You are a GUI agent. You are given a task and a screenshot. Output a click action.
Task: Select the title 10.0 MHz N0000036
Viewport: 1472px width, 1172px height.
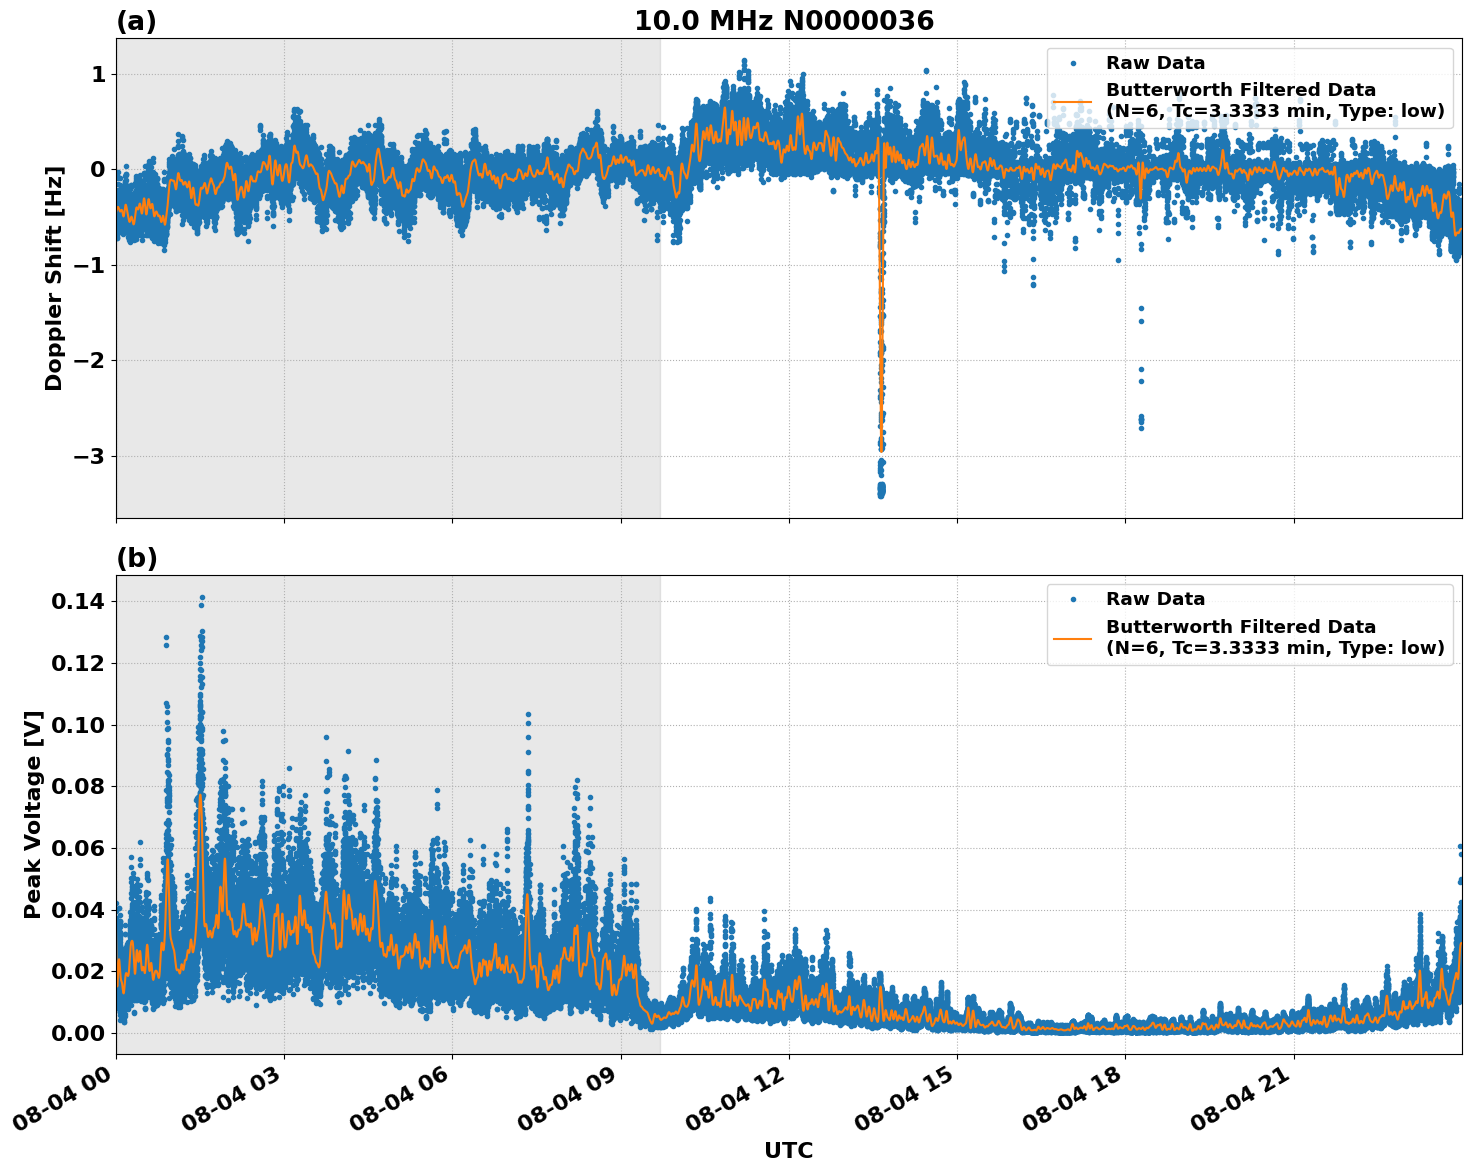pyautogui.click(x=786, y=20)
